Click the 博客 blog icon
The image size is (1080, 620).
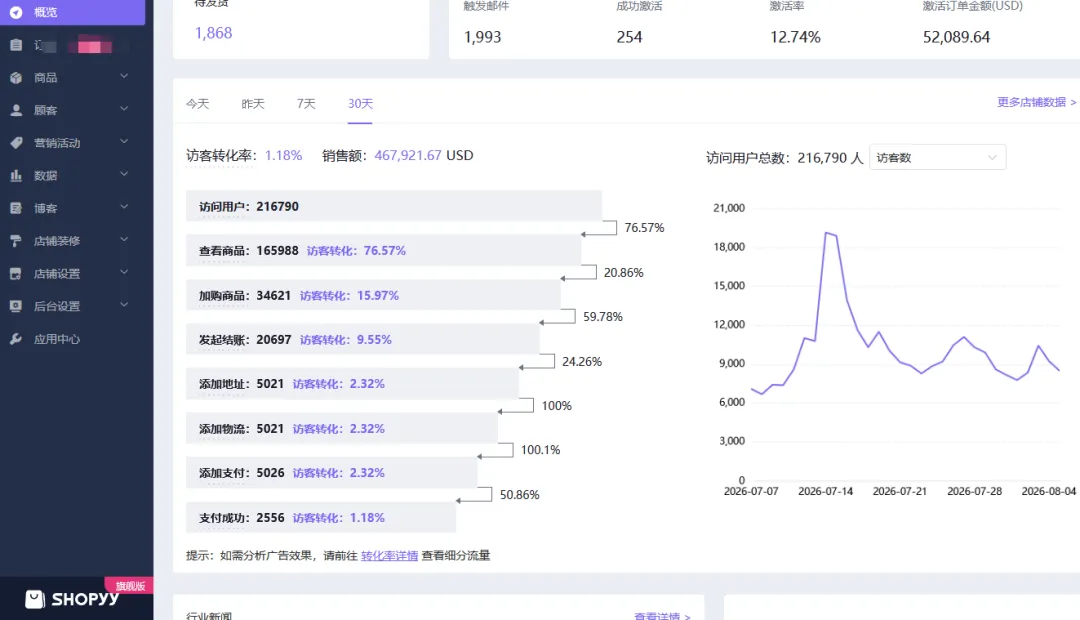(16, 208)
